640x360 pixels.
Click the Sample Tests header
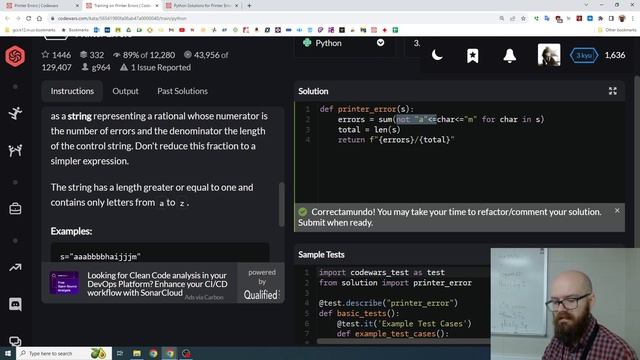click(321, 255)
